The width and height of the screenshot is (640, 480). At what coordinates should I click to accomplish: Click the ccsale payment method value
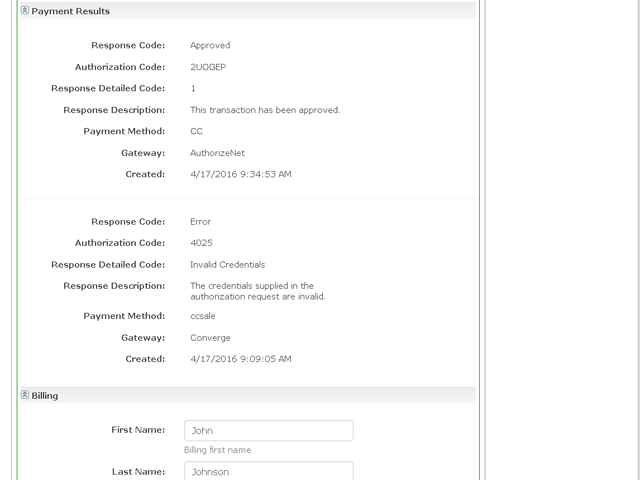203,316
